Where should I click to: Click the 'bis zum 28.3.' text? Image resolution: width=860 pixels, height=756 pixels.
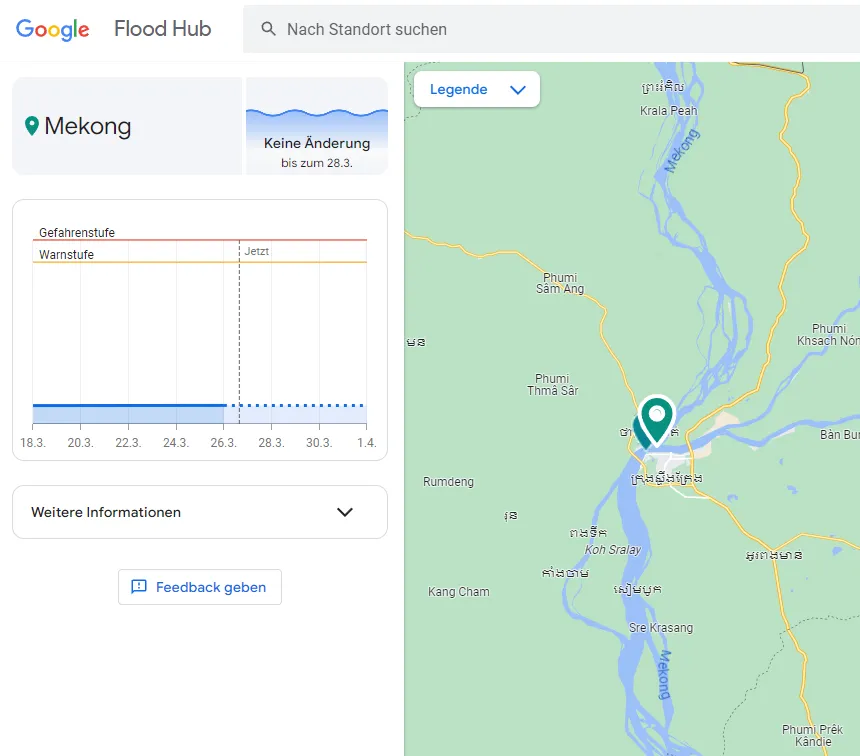[317, 163]
